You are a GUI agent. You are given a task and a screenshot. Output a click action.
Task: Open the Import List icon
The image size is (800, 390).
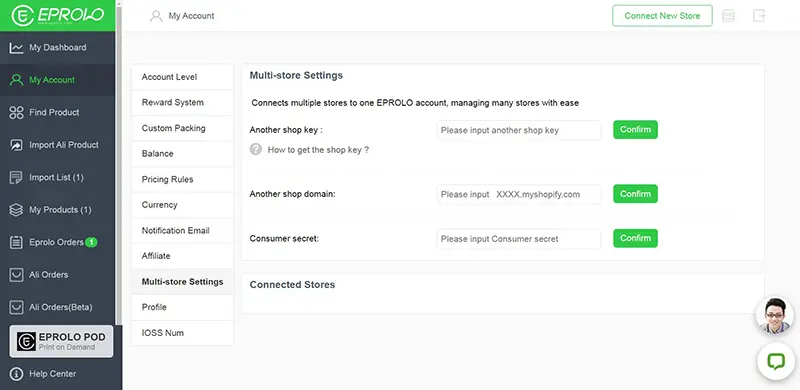pos(16,177)
